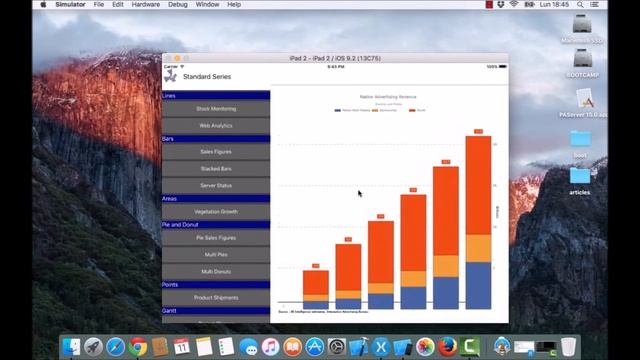Open System Preferences from the dock
Viewport: 640px width, 360px height.
(x=337, y=347)
